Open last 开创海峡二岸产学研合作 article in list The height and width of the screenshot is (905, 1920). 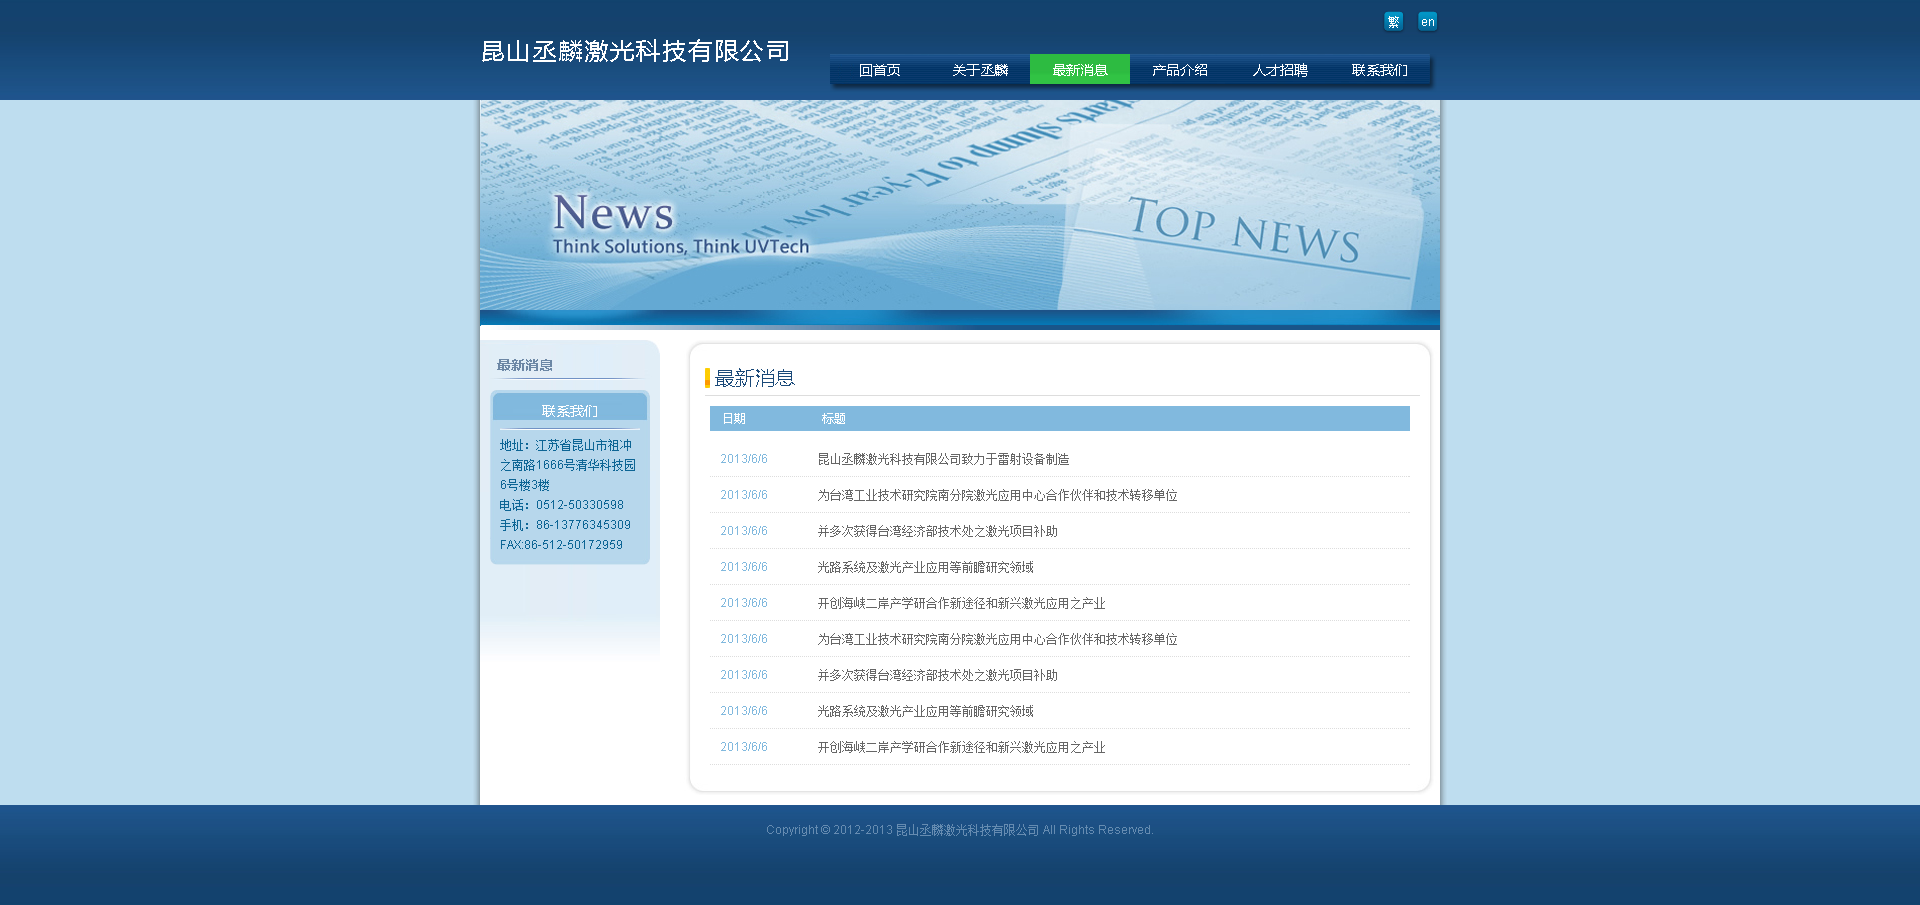(961, 747)
